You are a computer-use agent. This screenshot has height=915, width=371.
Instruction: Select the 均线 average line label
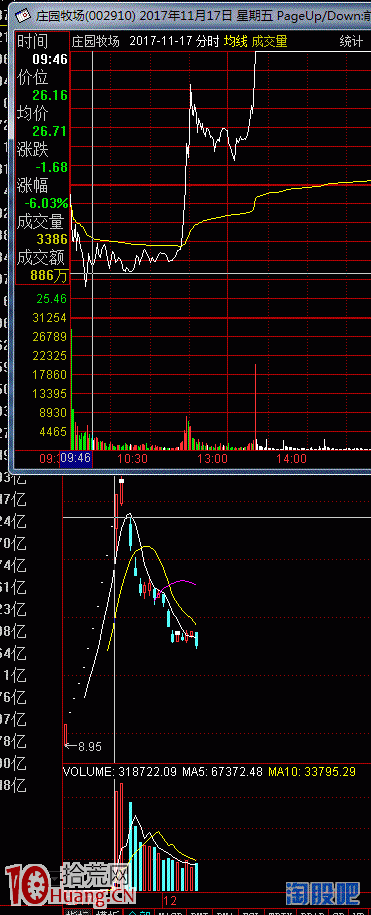pos(235,41)
